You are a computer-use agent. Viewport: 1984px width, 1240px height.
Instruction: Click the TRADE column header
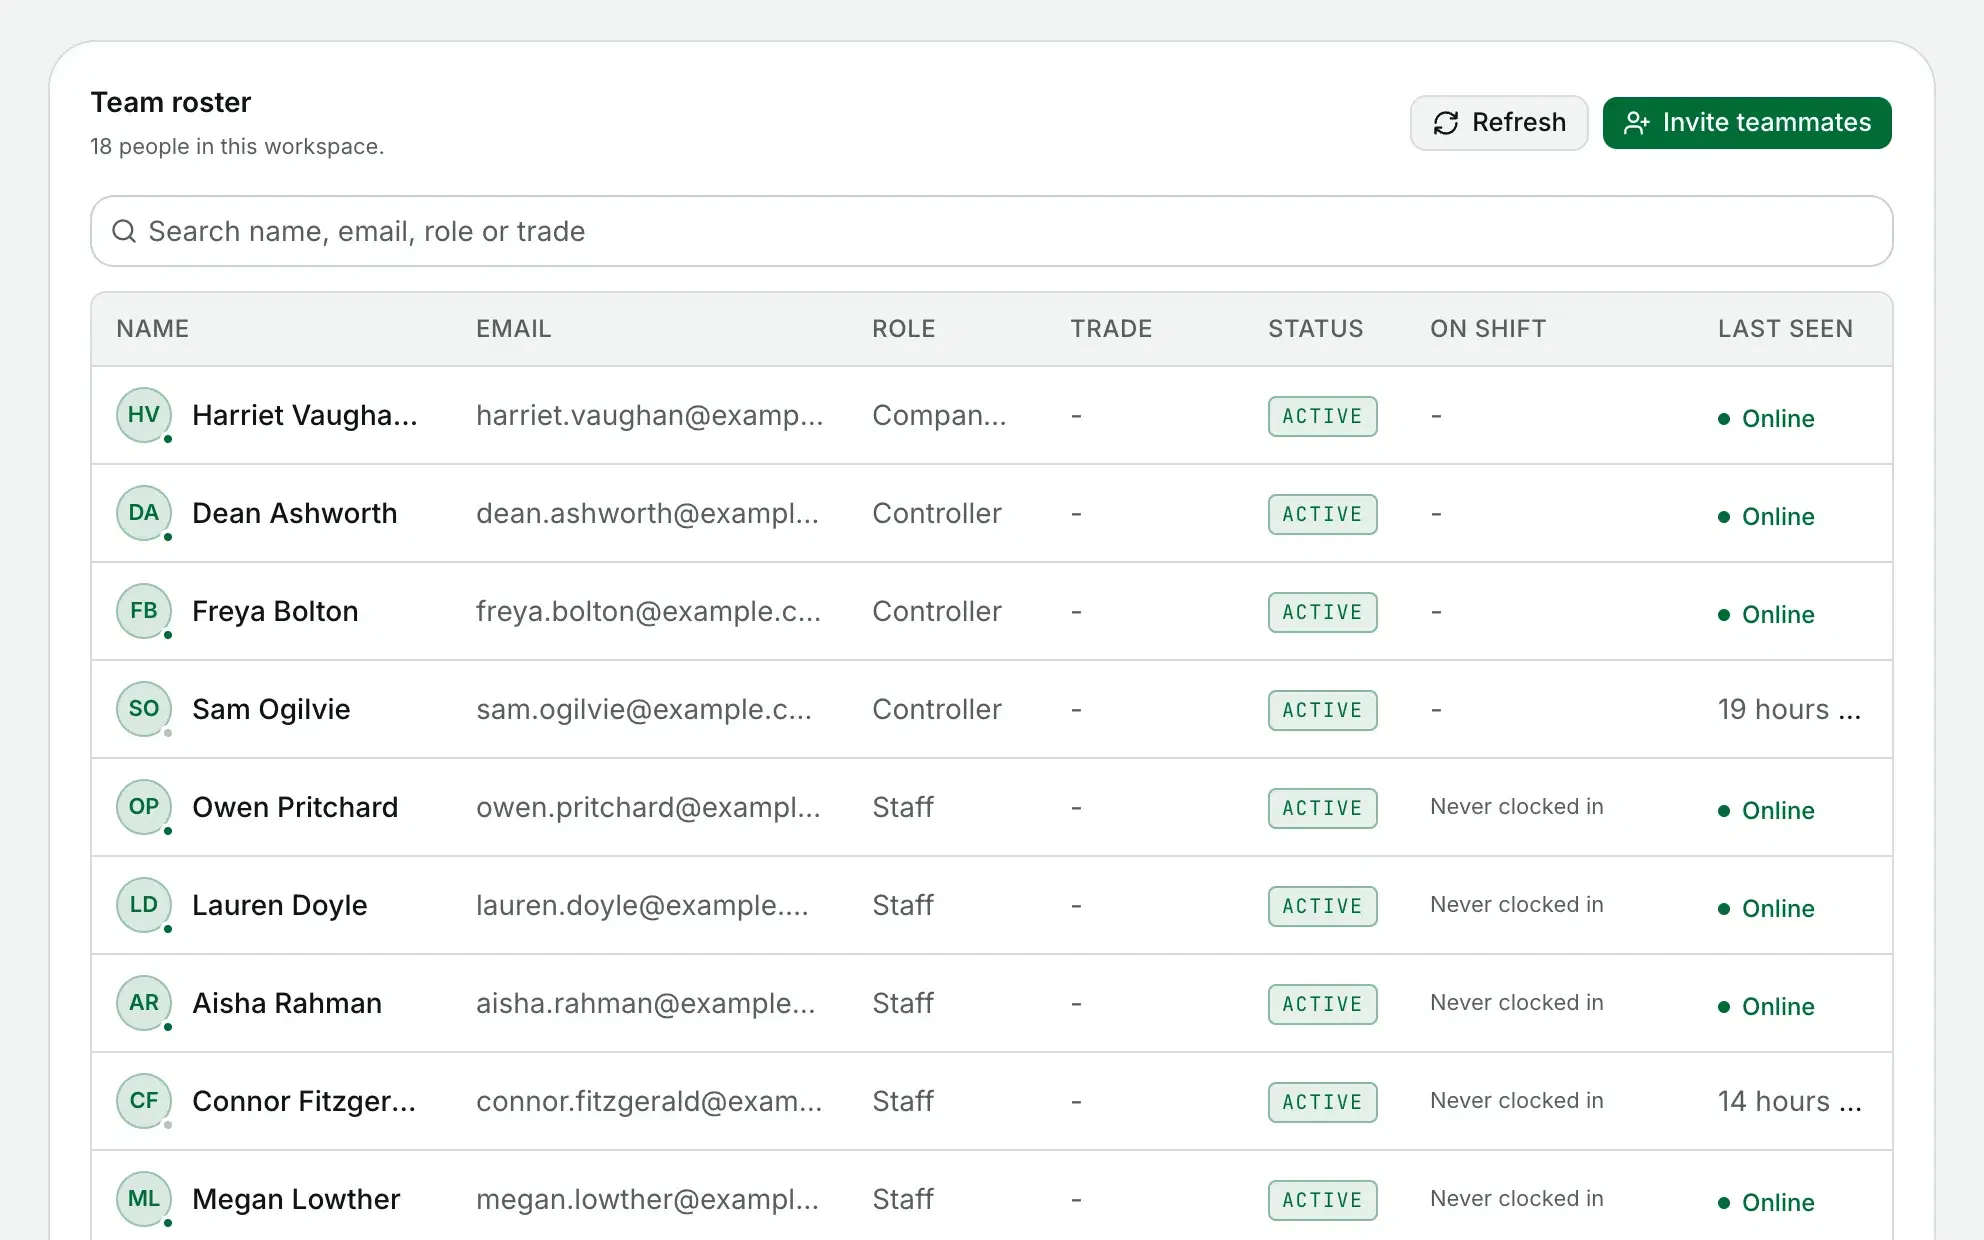1111,329
